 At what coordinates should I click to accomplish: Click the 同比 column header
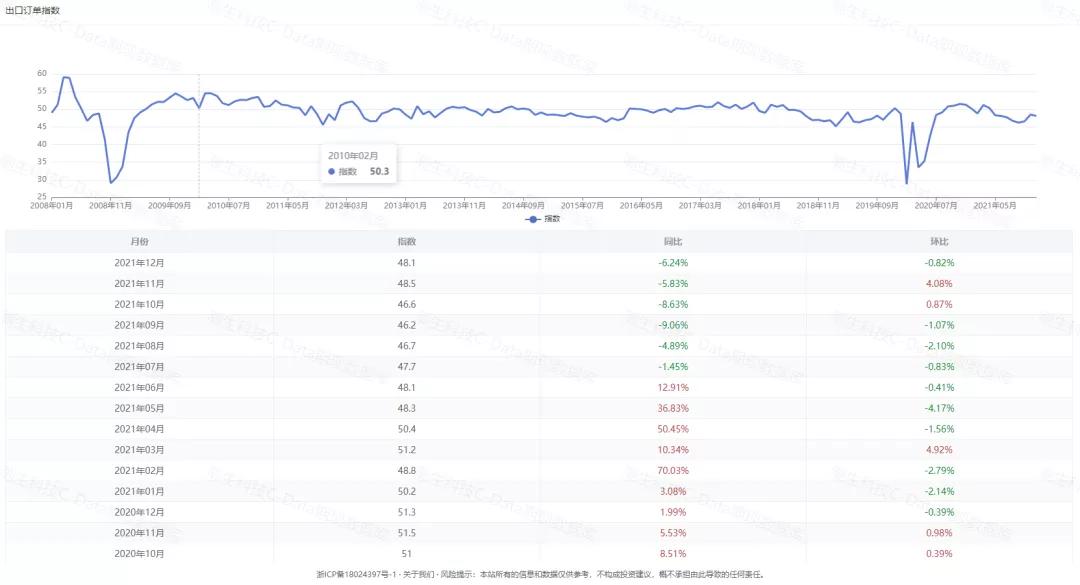tap(673, 242)
